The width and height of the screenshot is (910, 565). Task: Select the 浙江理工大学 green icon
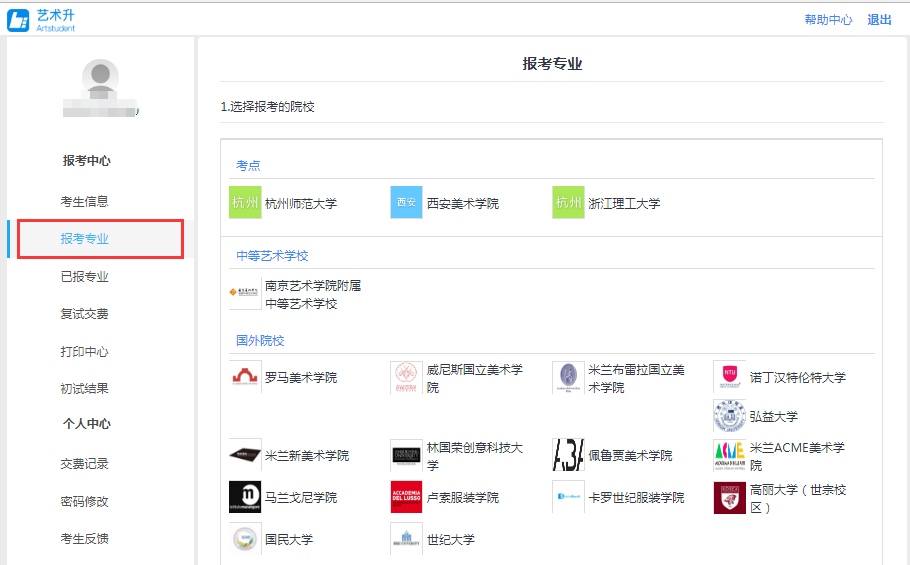click(568, 203)
